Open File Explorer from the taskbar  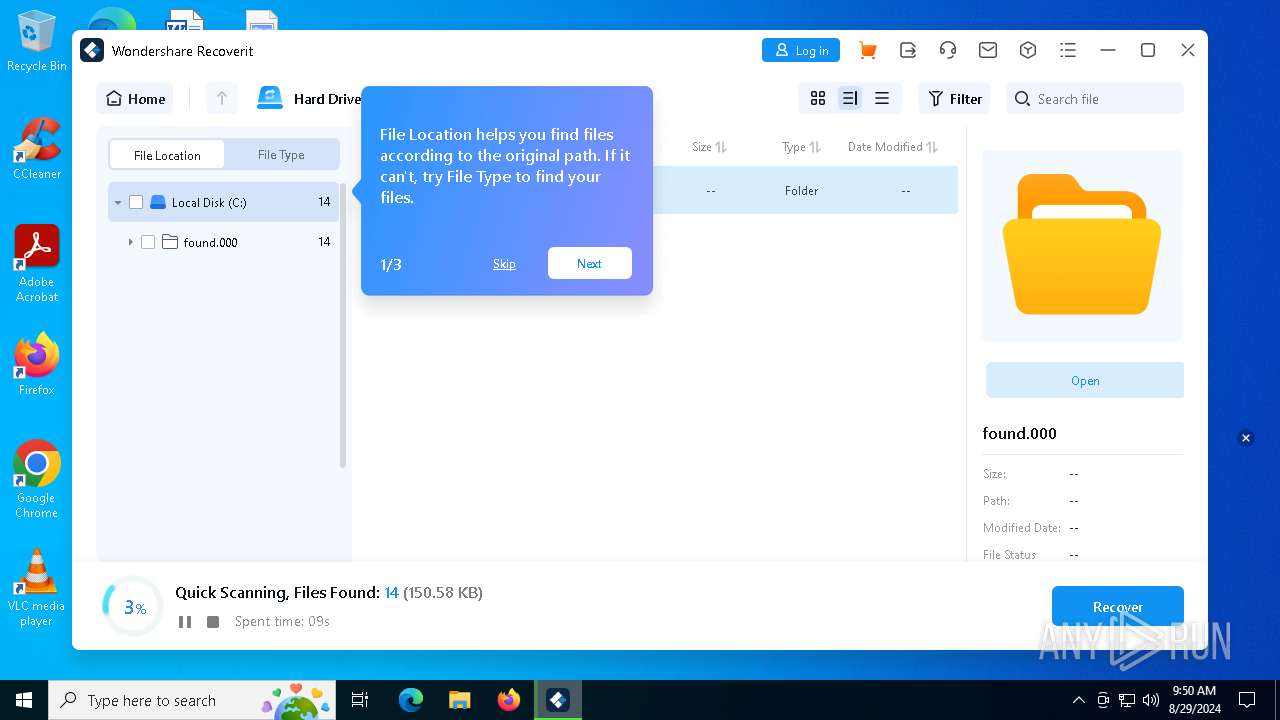[x=459, y=700]
